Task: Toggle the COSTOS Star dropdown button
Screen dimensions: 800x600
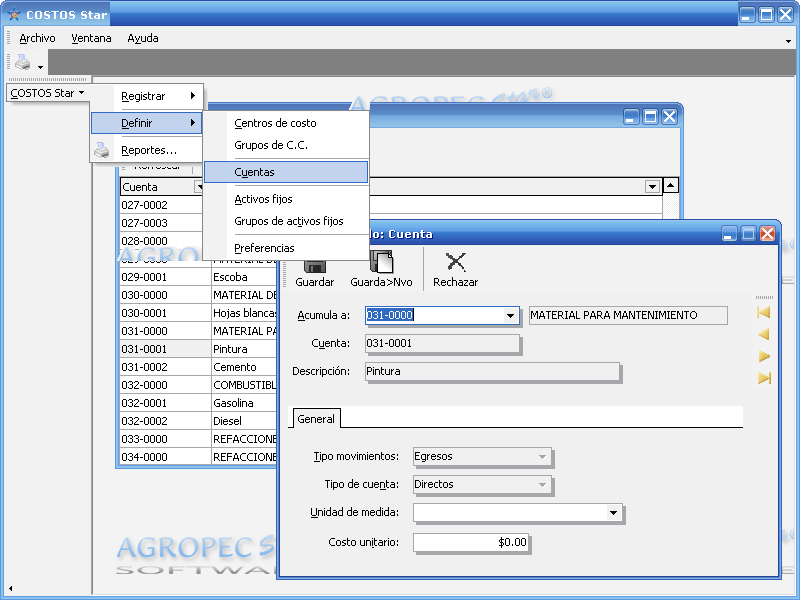Action: click(47, 93)
